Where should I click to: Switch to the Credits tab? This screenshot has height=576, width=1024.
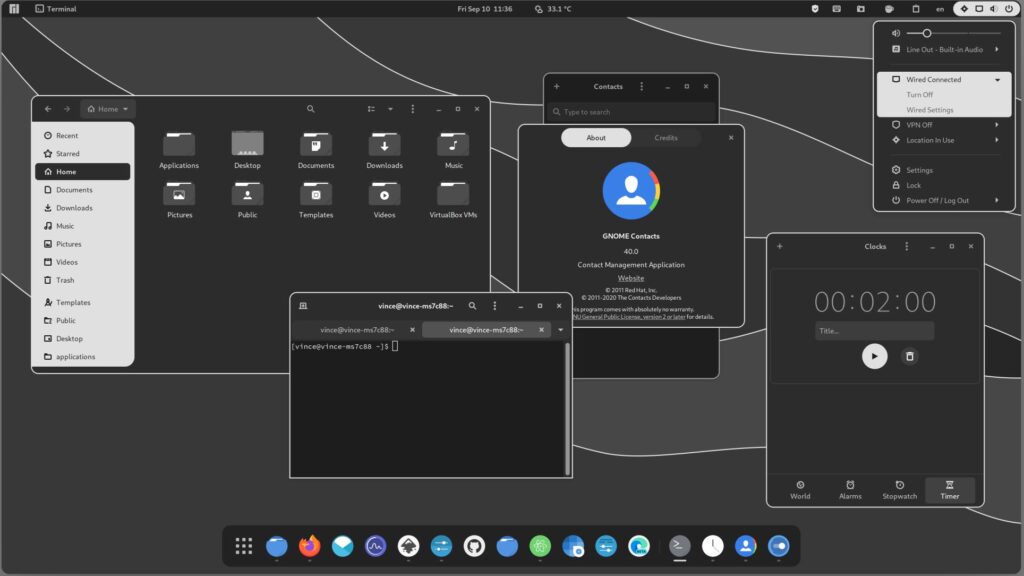(x=666, y=138)
